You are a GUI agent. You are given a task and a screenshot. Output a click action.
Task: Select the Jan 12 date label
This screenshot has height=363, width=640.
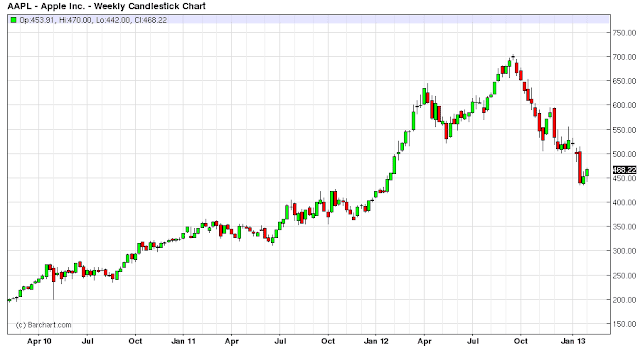[376, 341]
